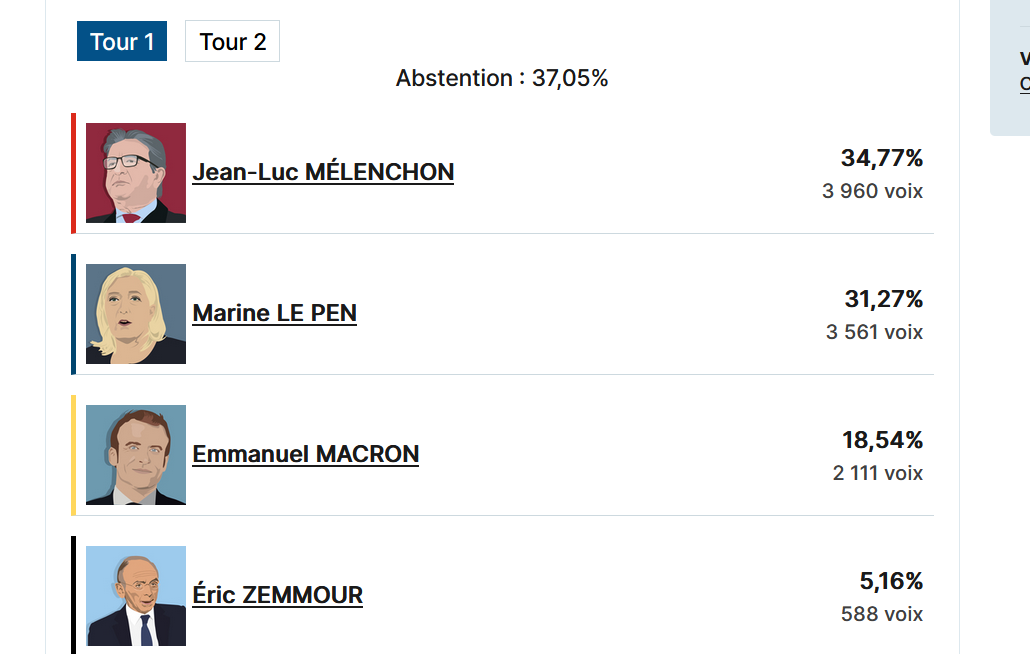Image resolution: width=1030 pixels, height=654 pixels.
Task: Open Éric ZEMMOUR candidate link
Action: tap(277, 595)
